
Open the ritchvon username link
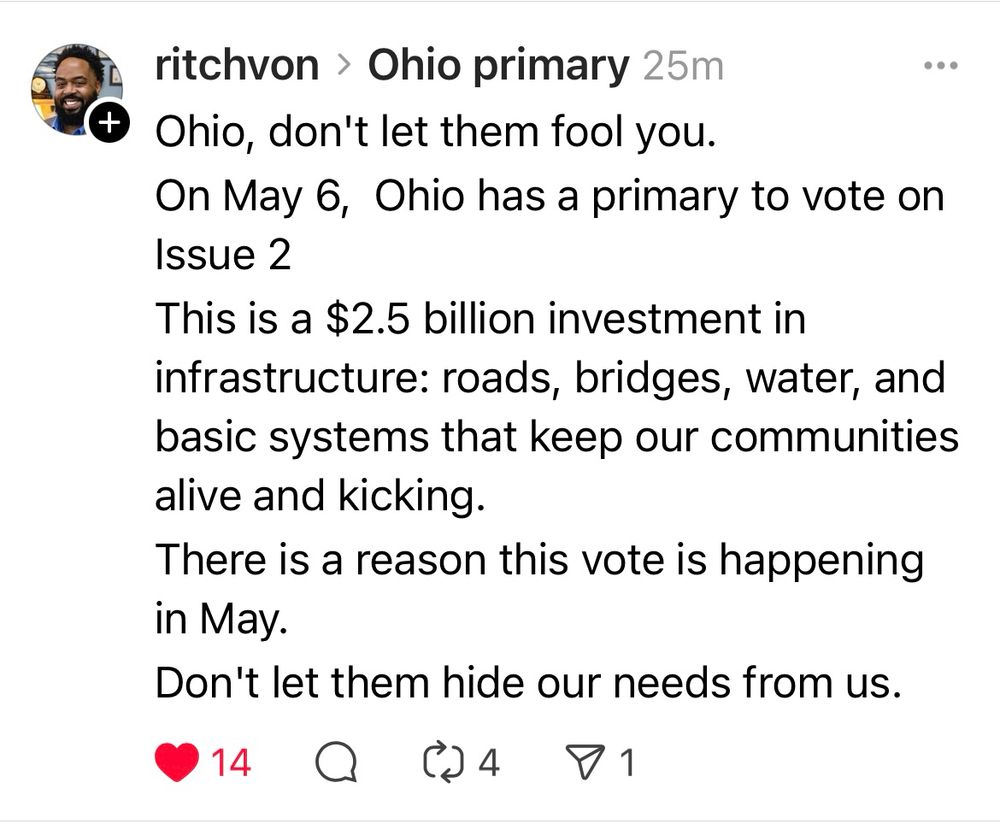237,66
